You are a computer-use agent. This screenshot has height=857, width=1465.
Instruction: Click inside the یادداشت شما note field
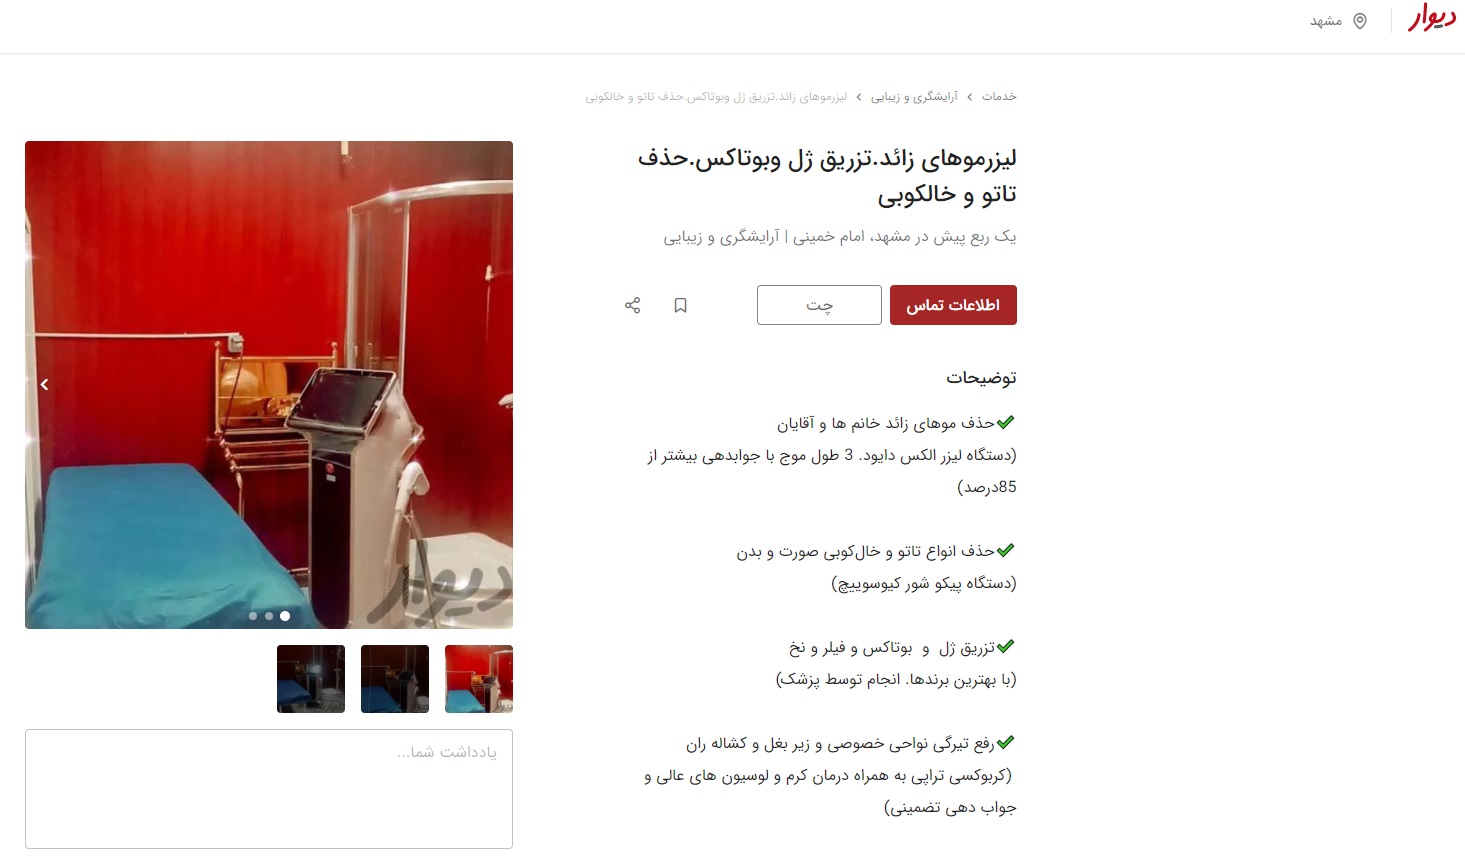269,789
